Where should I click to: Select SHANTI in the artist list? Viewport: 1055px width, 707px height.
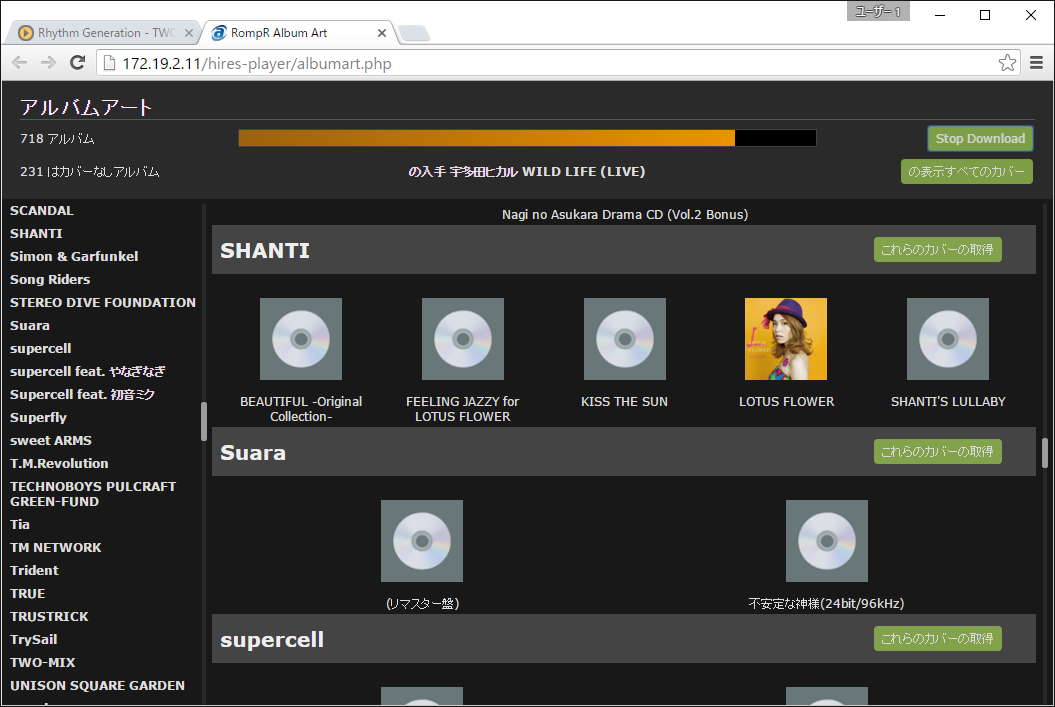click(36, 233)
